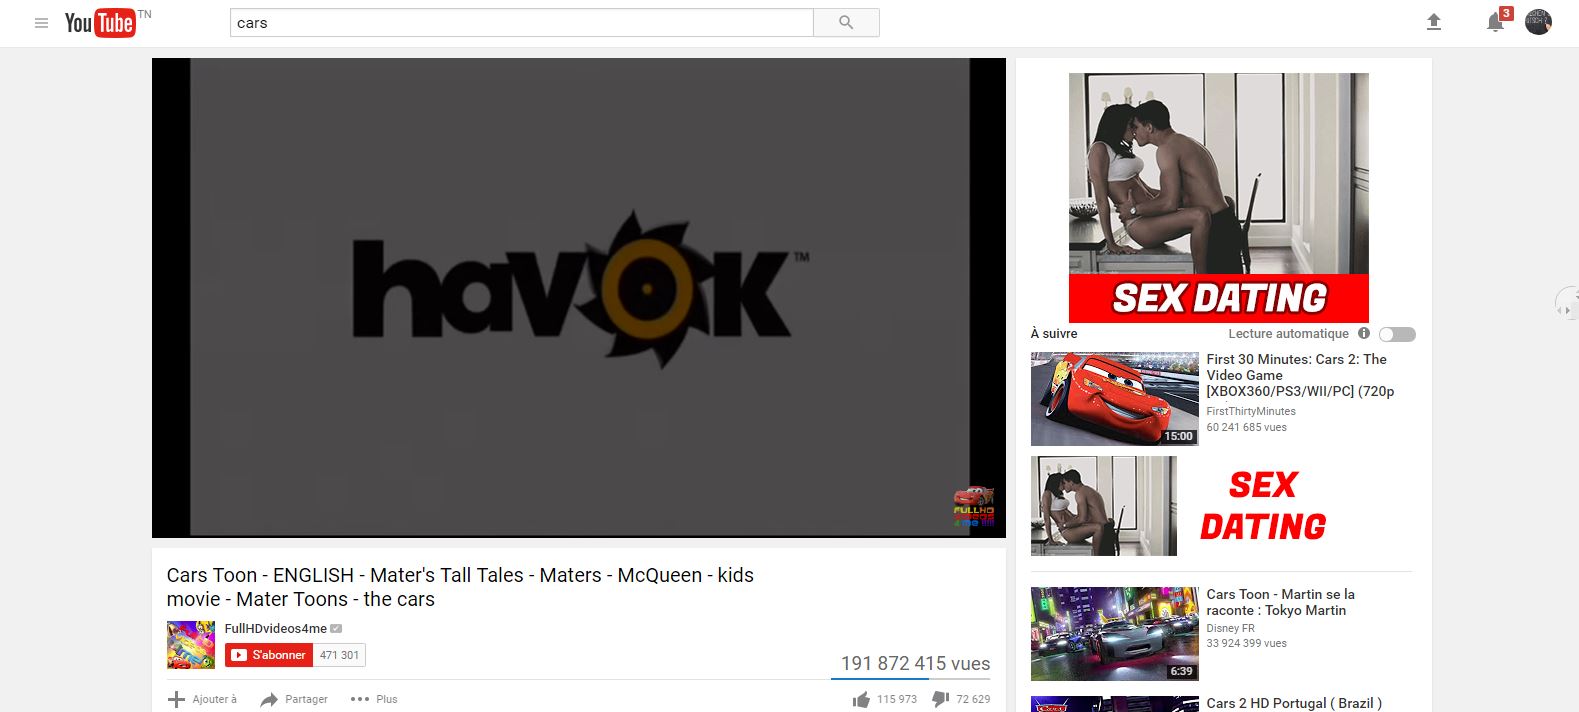Screen dimensions: 1579x712
Task: Open notifications bell
Action: [x=1496, y=22]
